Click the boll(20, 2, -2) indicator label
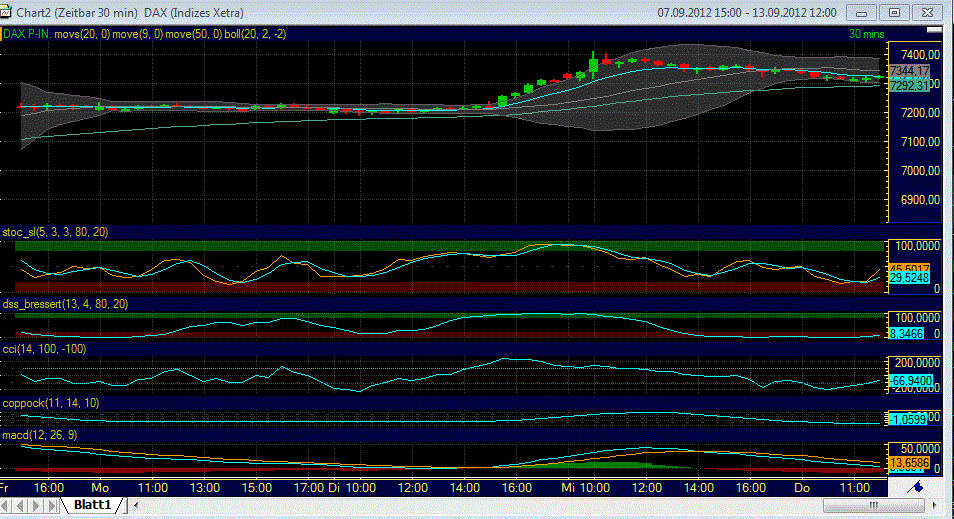 [255, 34]
